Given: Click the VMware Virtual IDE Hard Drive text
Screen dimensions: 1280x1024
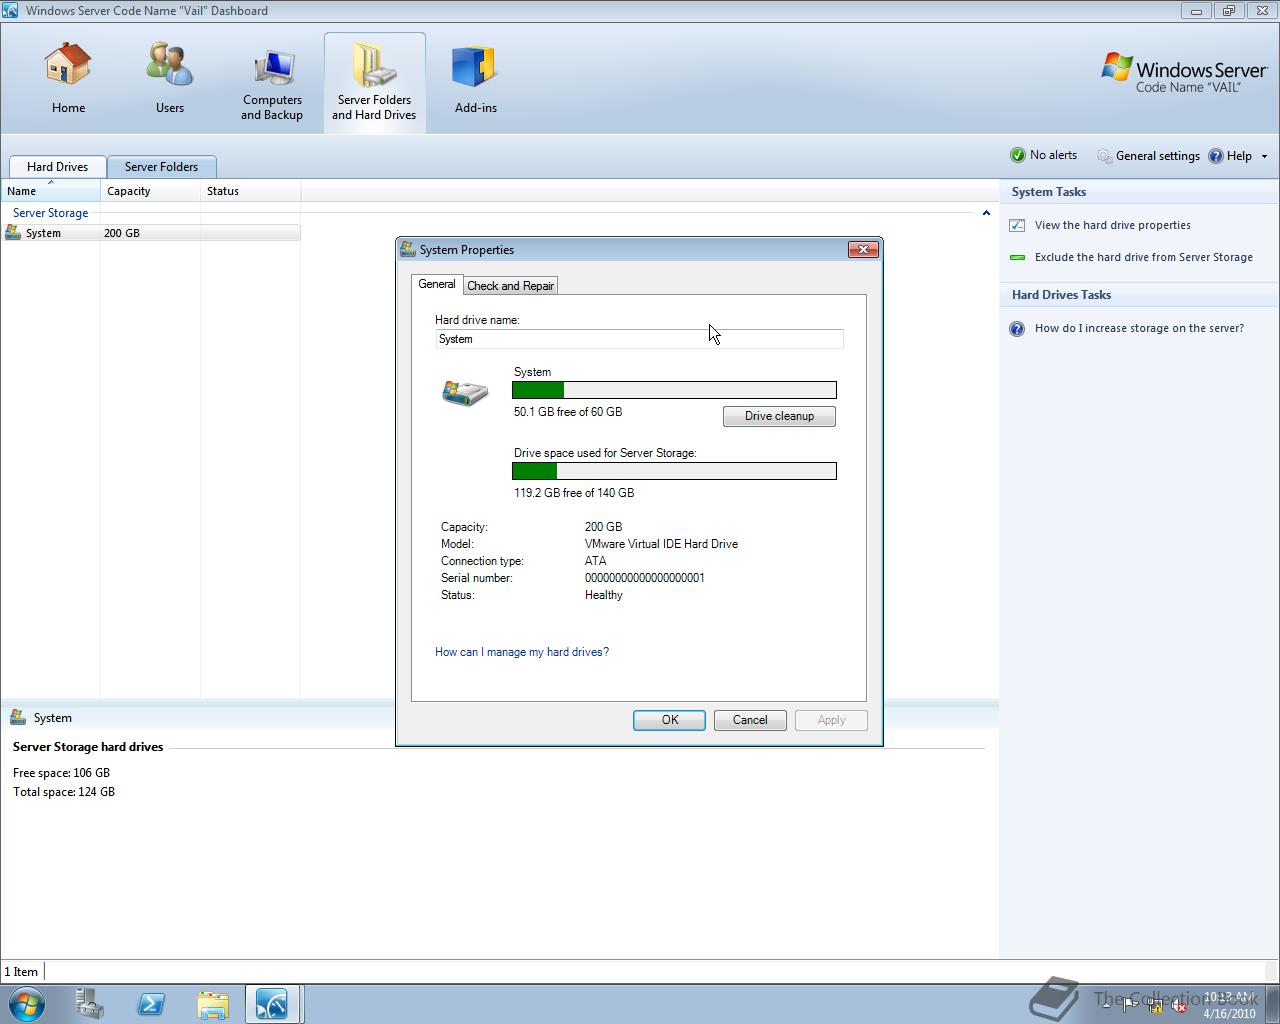Looking at the screenshot, I should point(661,544).
